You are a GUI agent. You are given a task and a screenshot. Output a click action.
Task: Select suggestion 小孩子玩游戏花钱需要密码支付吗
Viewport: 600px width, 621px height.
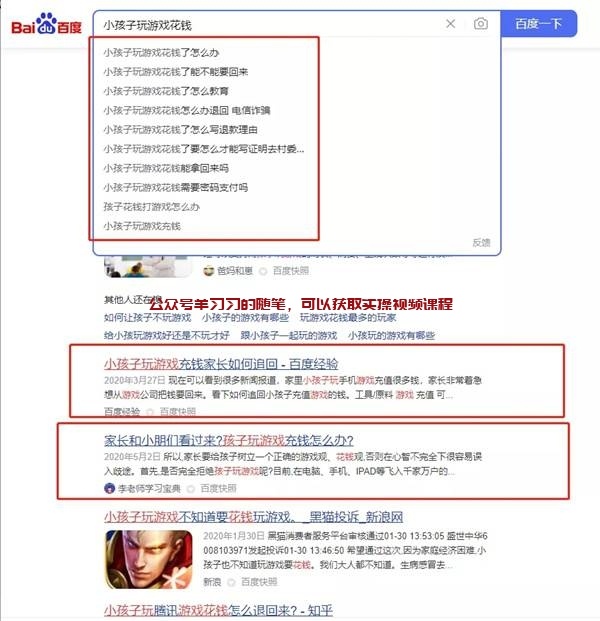tap(176, 187)
